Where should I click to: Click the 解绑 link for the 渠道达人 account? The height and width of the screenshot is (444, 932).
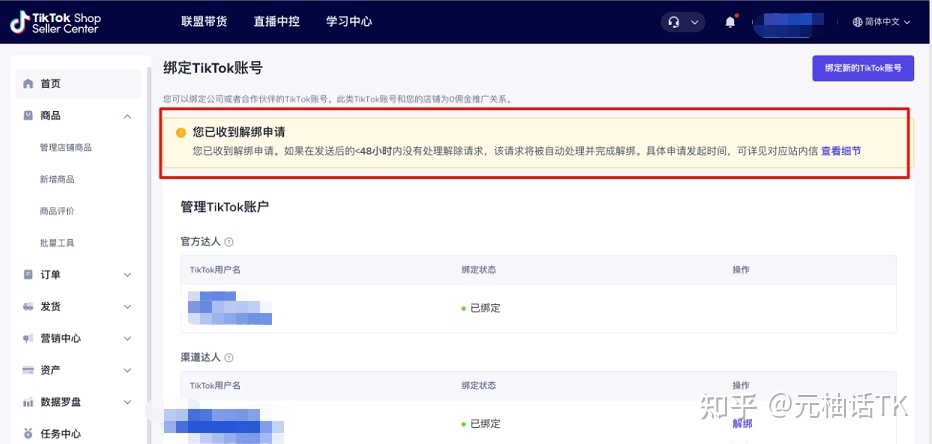pos(742,424)
